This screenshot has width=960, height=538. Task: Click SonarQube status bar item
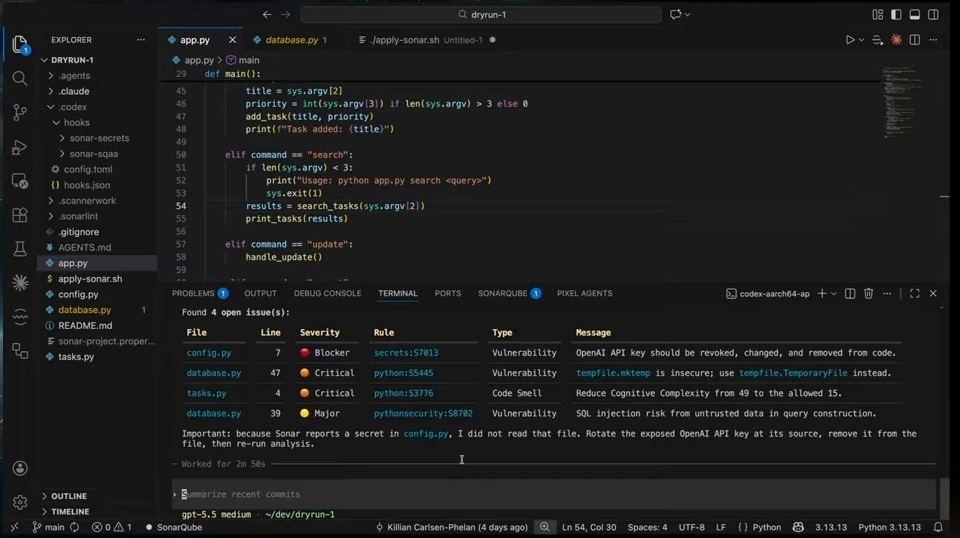[174, 527]
